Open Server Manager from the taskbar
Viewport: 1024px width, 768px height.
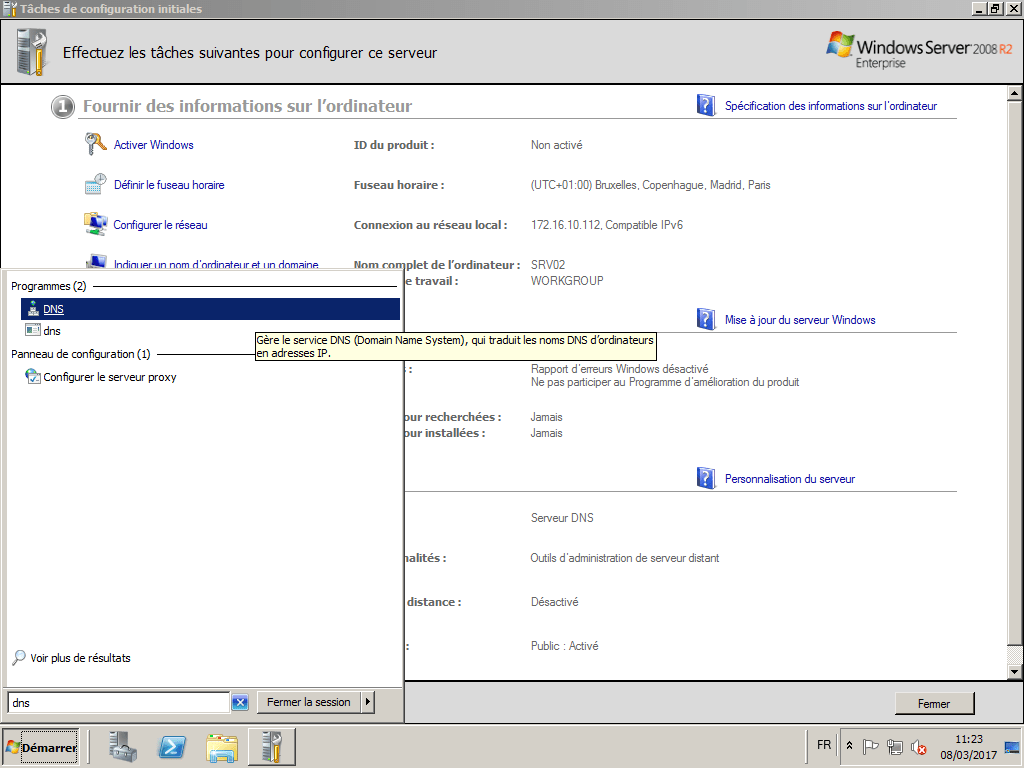click(121, 746)
